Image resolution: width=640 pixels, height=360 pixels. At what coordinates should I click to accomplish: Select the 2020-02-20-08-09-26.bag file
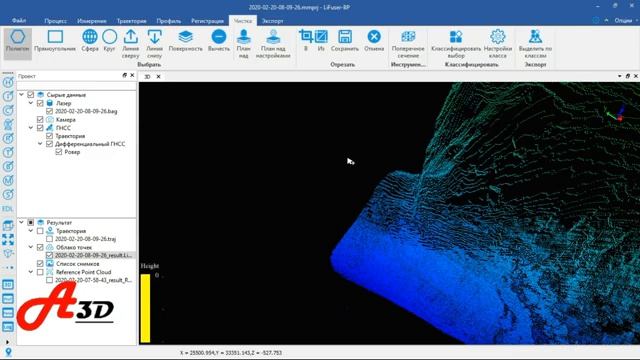(86, 111)
